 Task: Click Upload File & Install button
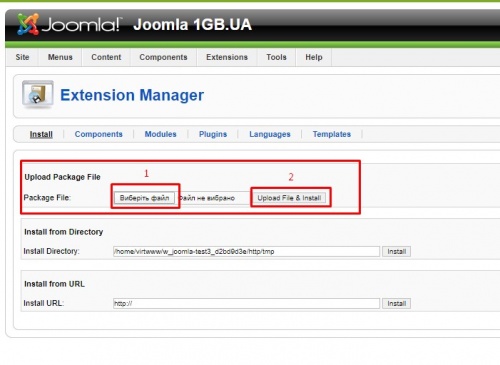[x=289, y=198]
